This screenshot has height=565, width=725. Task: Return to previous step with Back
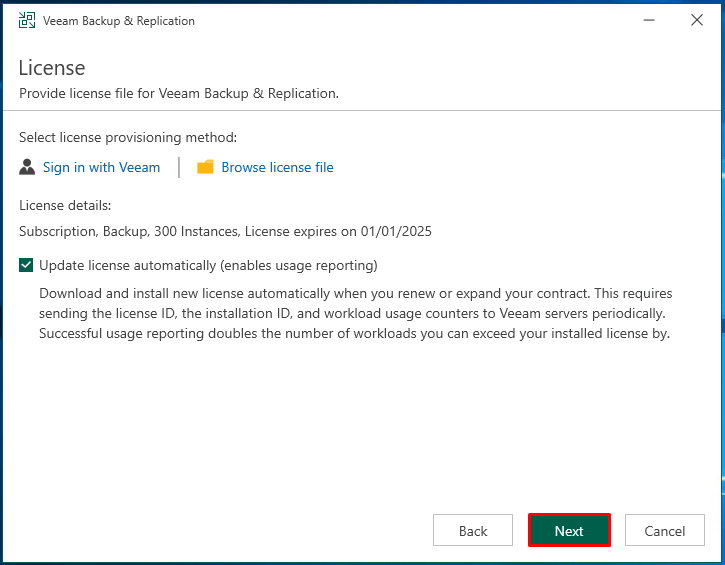(473, 531)
